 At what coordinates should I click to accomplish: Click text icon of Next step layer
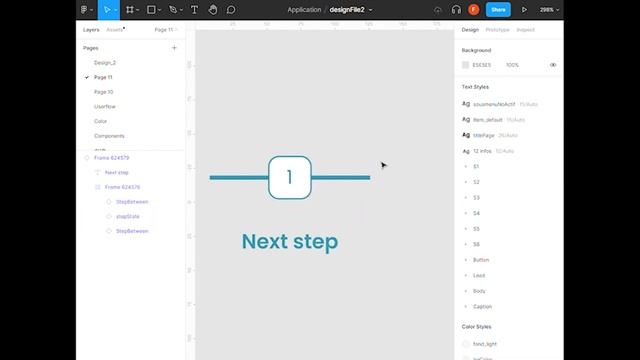click(98, 172)
